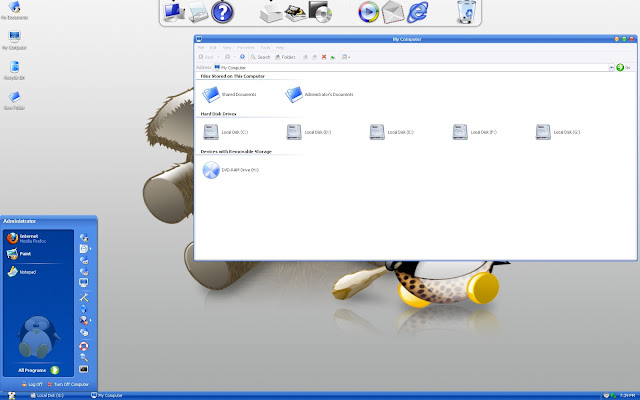Select Local Disk (G:) drive
The width and height of the screenshot is (640, 400).
(x=558, y=132)
